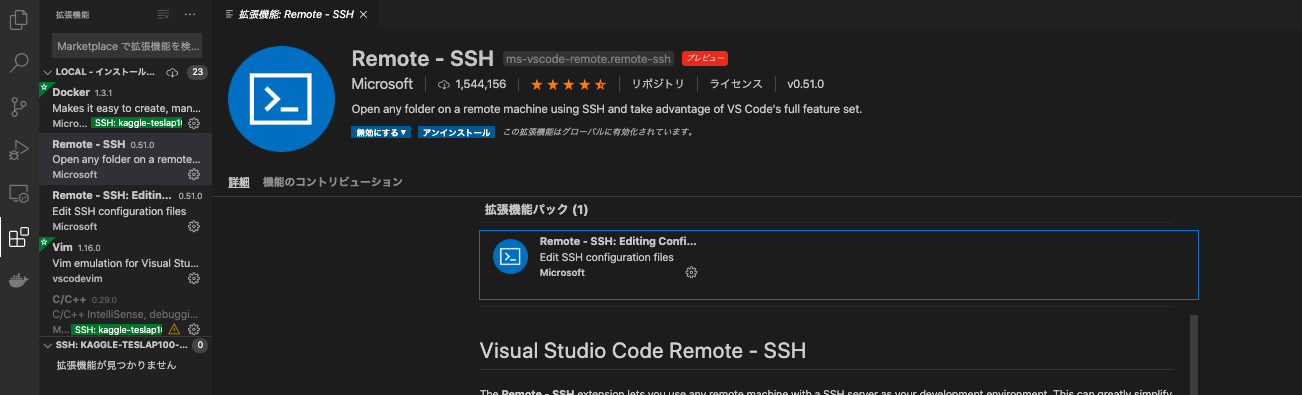Click the Microsoft publisher link in header
This screenshot has height=395, width=1302.
[382, 84]
